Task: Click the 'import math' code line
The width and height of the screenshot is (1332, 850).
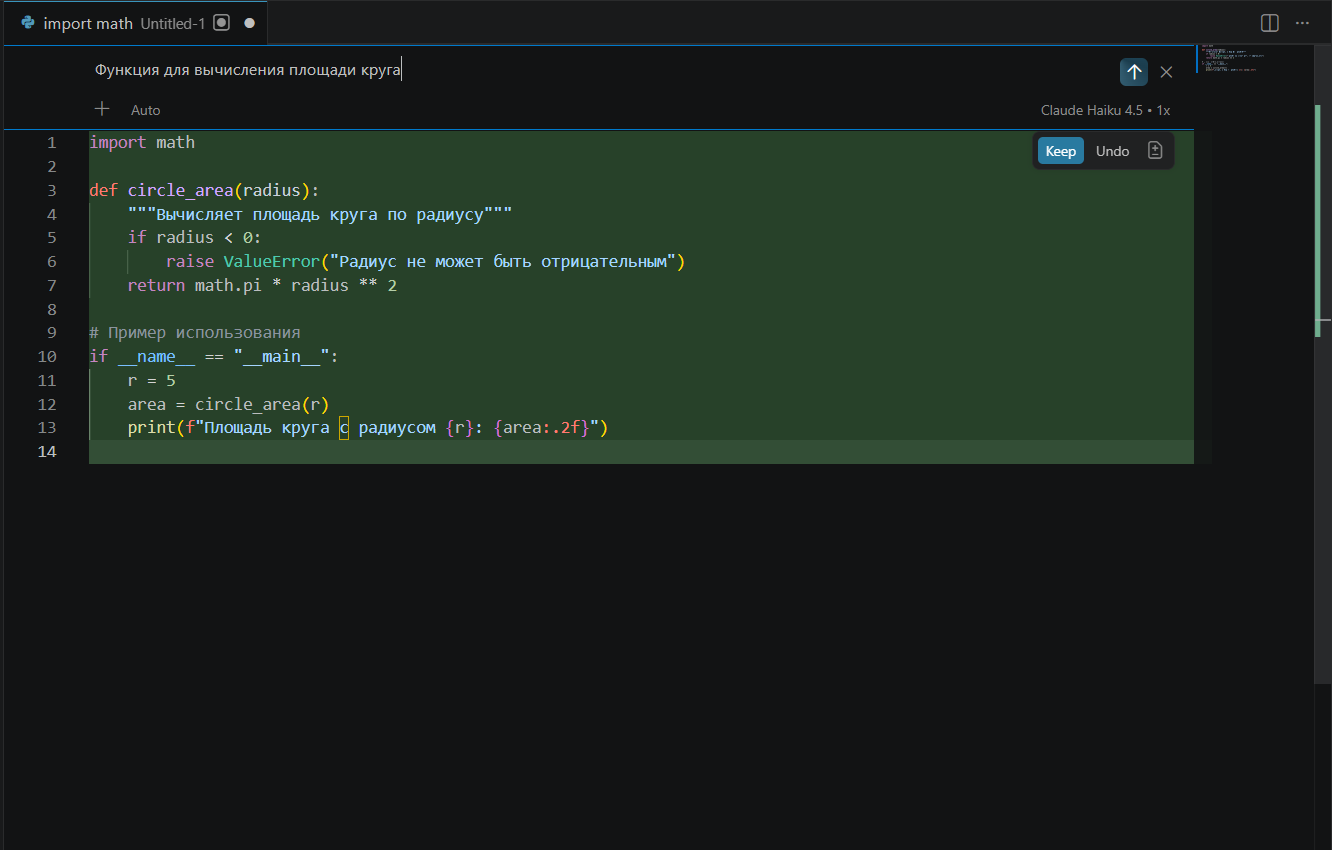Action: click(142, 142)
